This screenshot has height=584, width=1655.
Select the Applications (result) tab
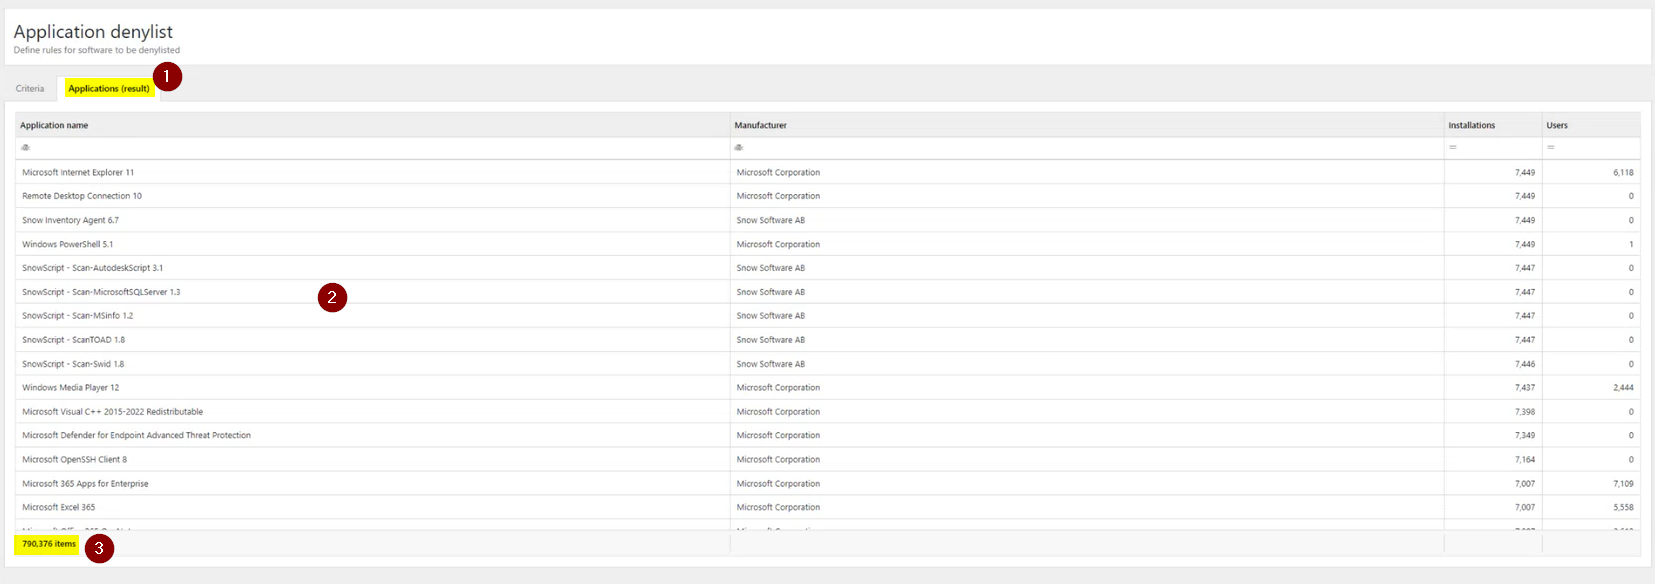pos(109,89)
